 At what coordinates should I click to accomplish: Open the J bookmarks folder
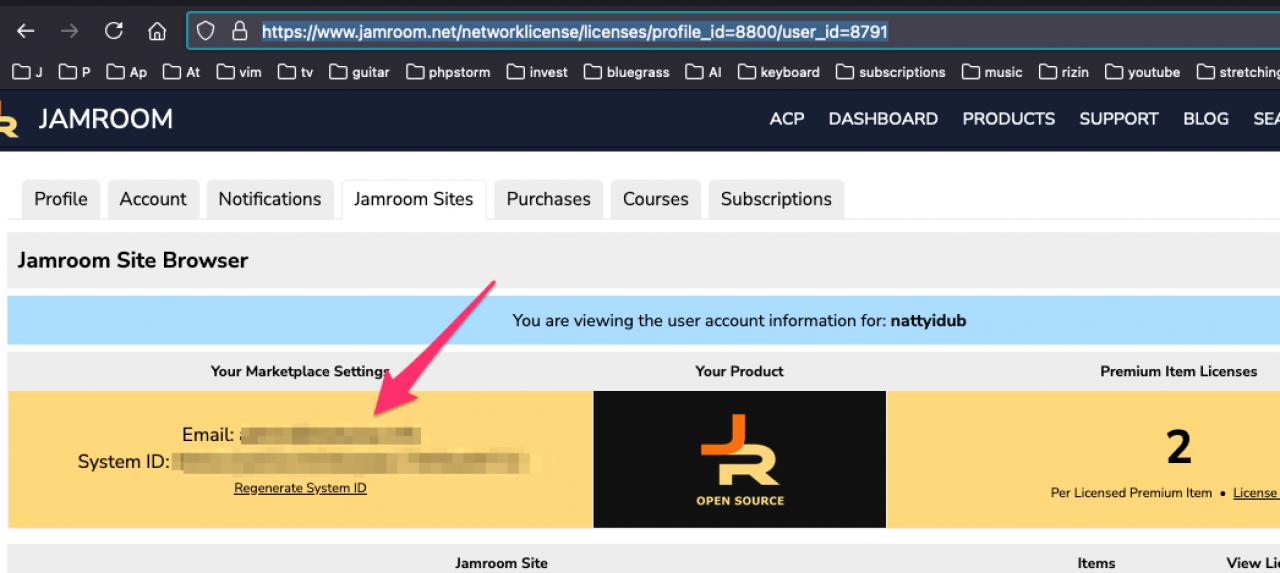pos(28,72)
